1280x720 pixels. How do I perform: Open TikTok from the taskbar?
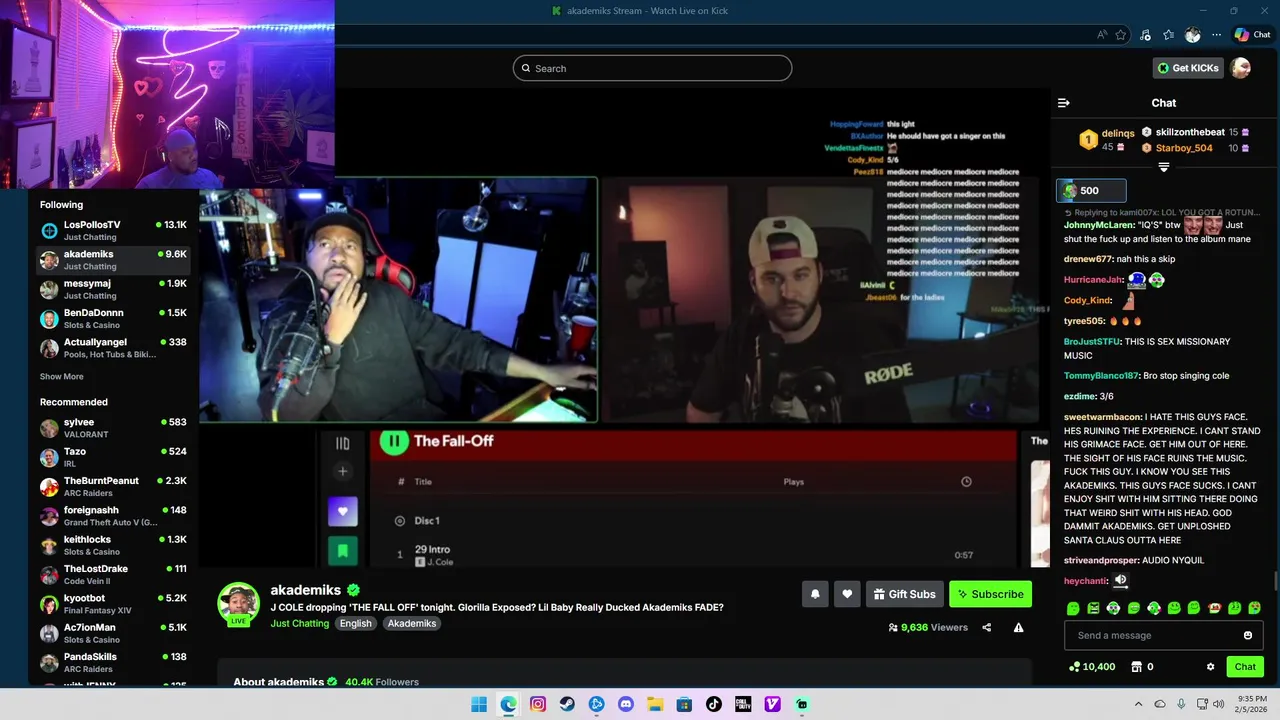pyautogui.click(x=714, y=704)
